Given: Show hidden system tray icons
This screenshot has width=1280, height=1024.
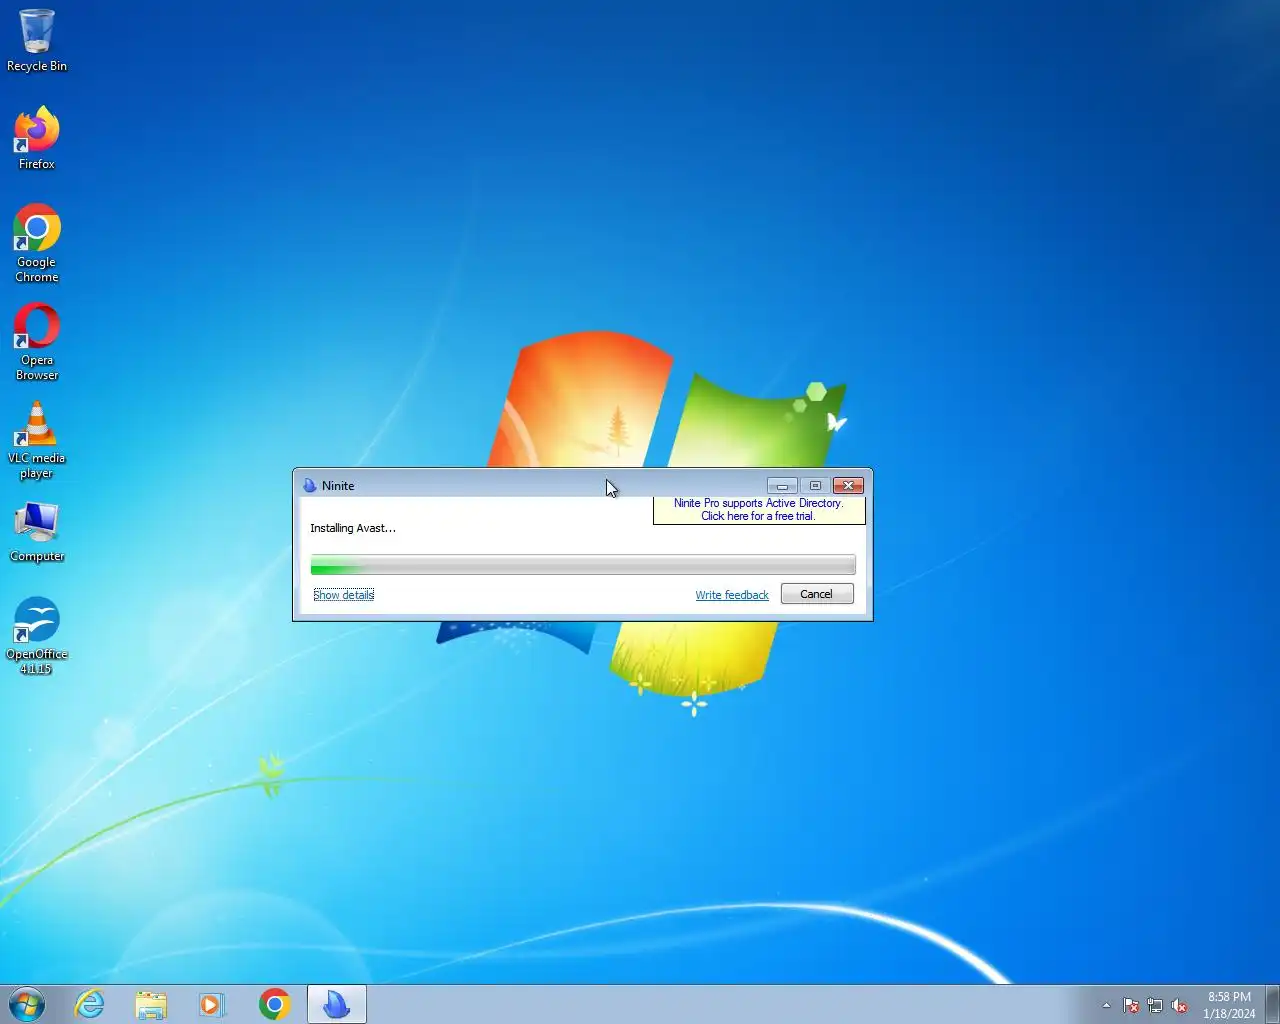Looking at the screenshot, I should tap(1106, 1005).
